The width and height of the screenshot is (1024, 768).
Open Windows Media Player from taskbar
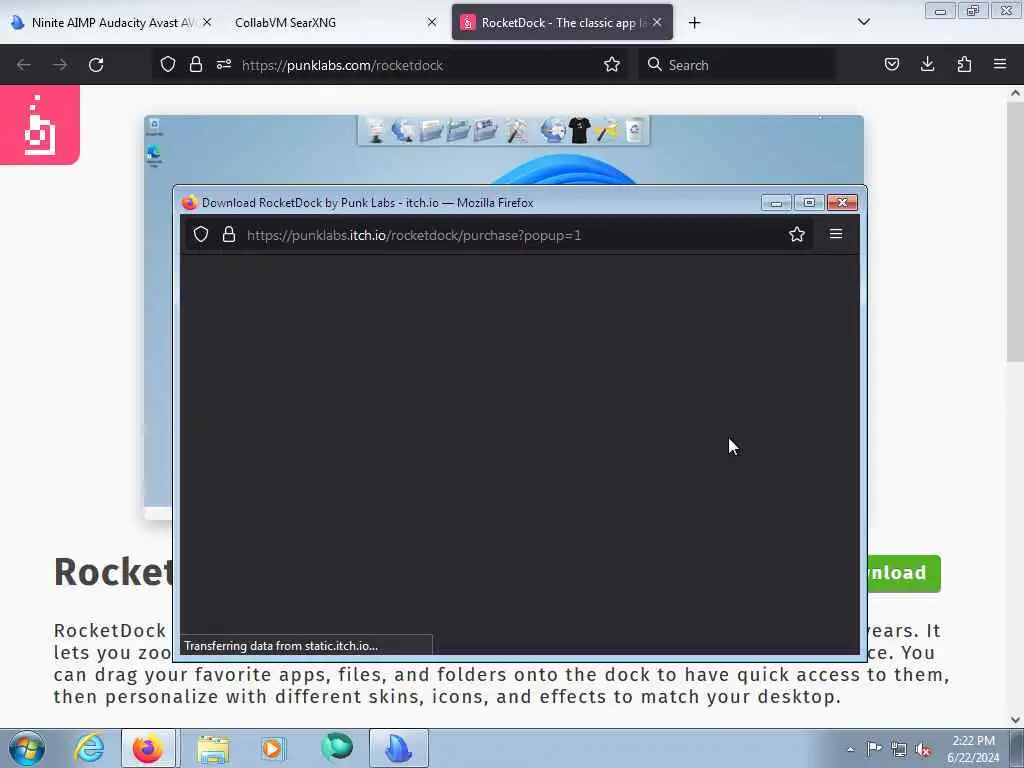[272, 748]
